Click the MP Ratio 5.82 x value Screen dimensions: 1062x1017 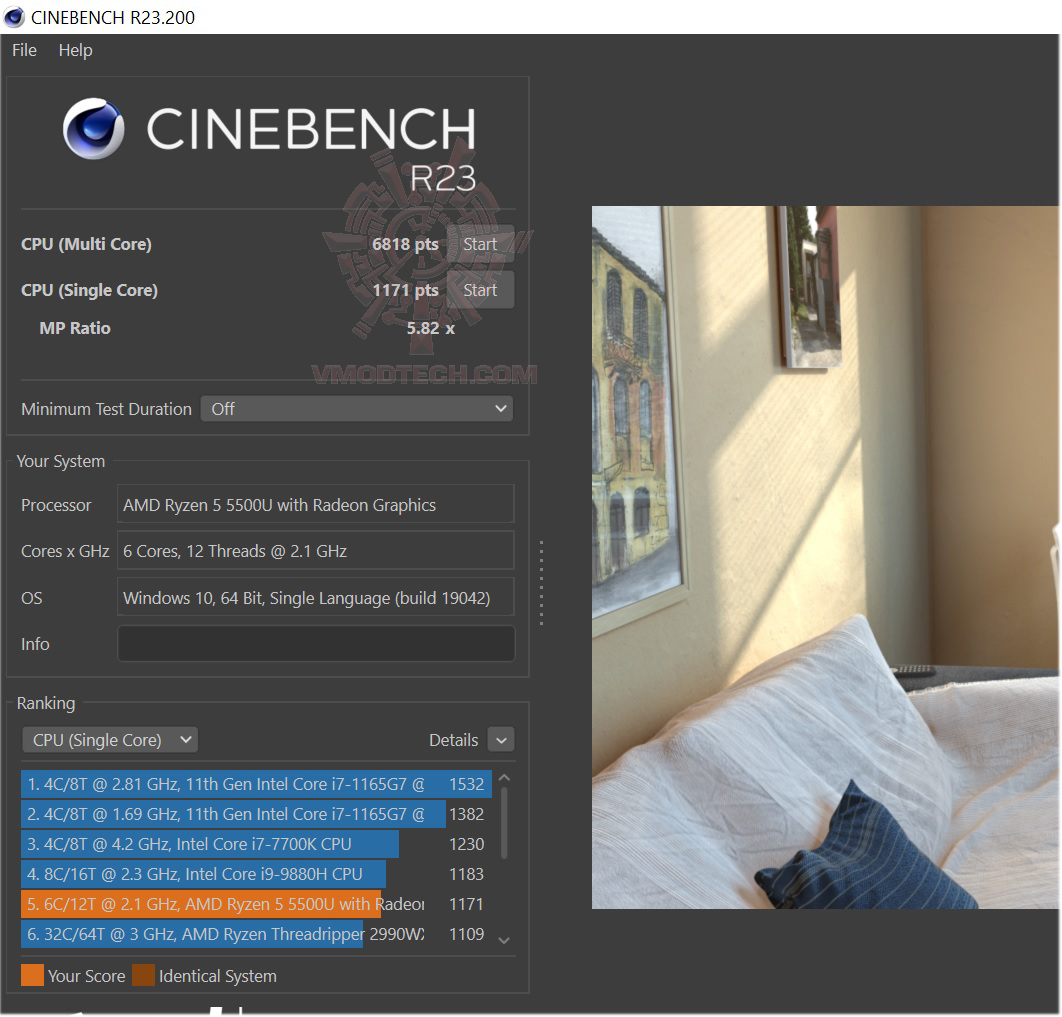pyautogui.click(x=430, y=328)
